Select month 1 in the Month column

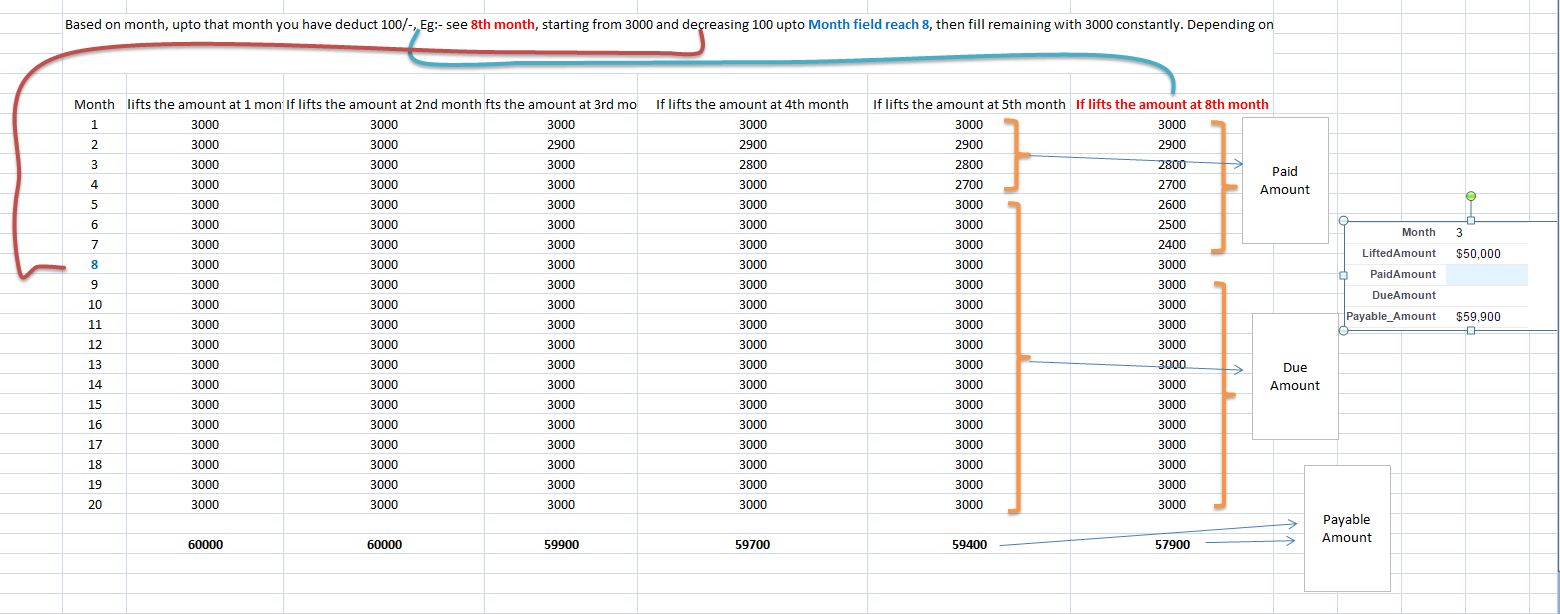[x=95, y=124]
